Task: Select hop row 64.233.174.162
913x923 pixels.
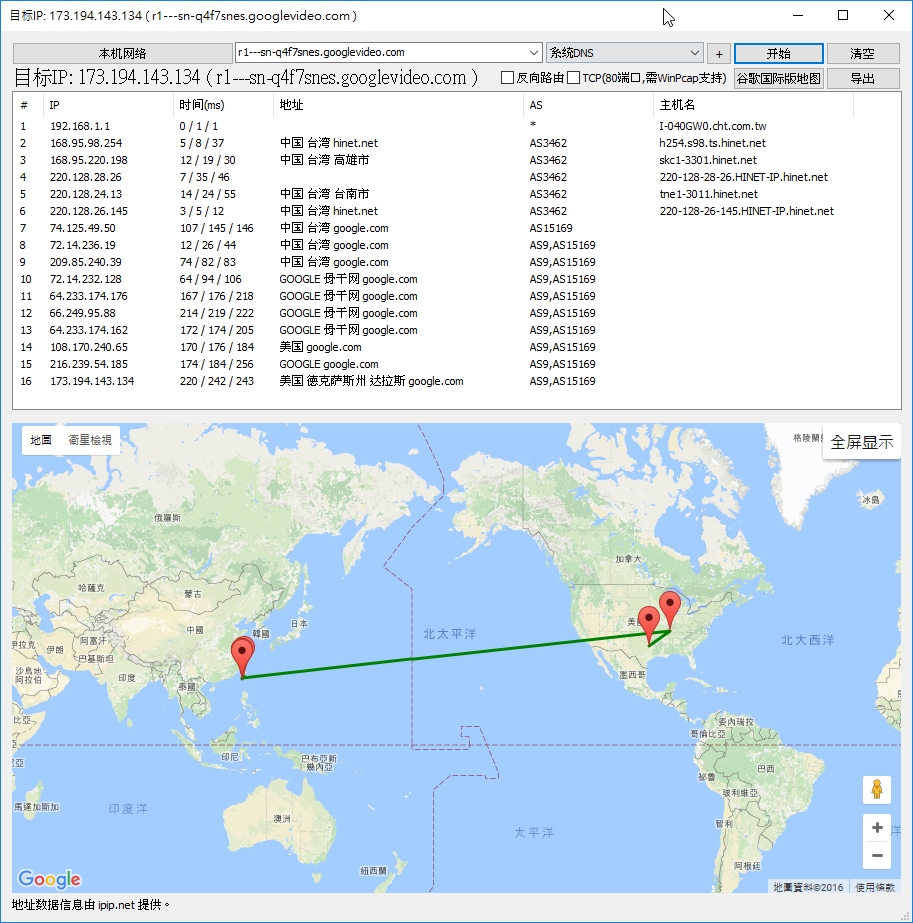Action: pos(456,331)
